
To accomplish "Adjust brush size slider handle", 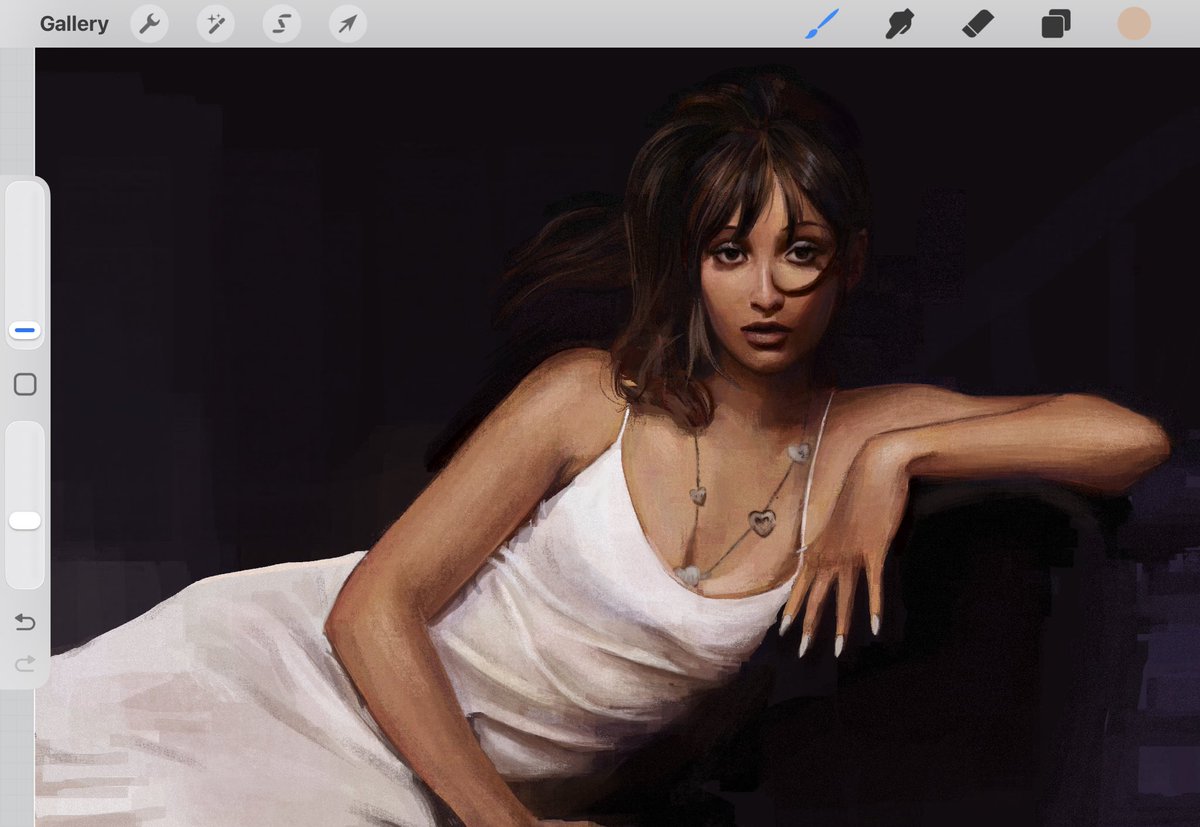I will (25, 329).
